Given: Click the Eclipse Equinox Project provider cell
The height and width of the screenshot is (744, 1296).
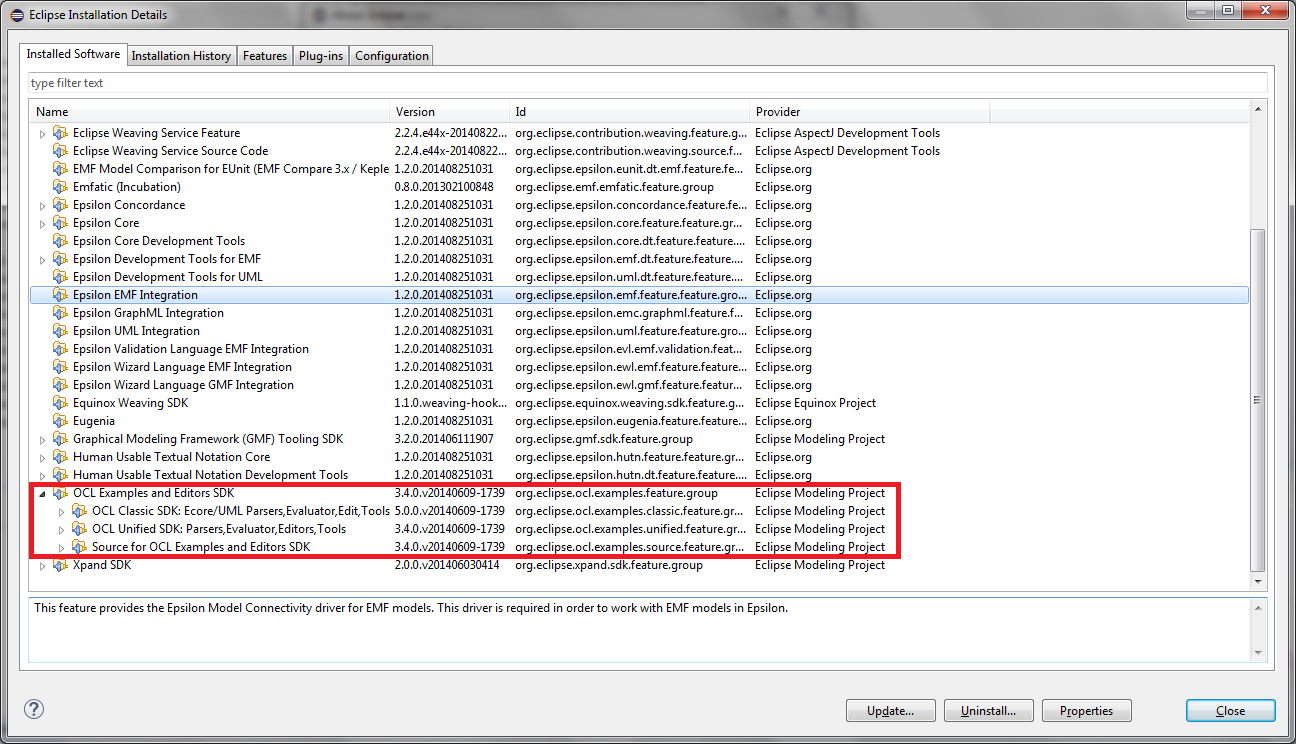Looking at the screenshot, I should coord(816,403).
